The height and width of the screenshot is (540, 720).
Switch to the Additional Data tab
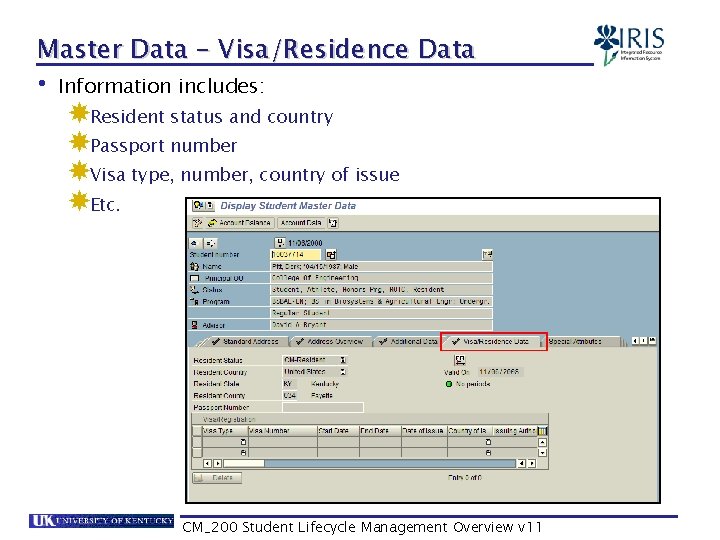click(x=409, y=341)
